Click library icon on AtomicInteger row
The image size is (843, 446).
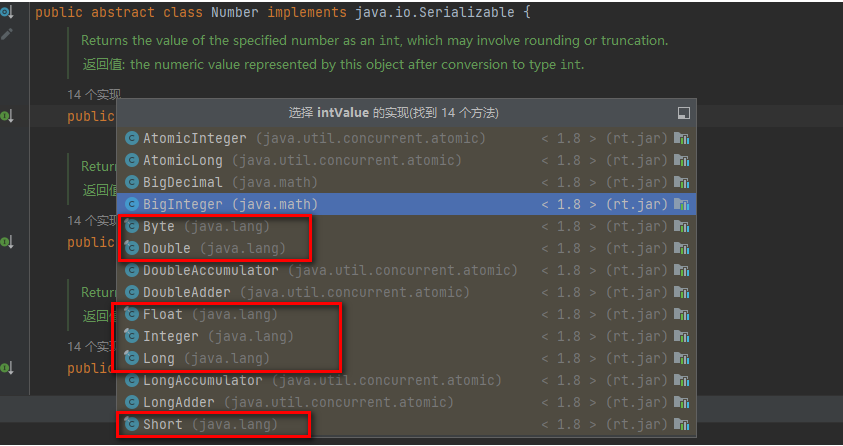point(682,139)
